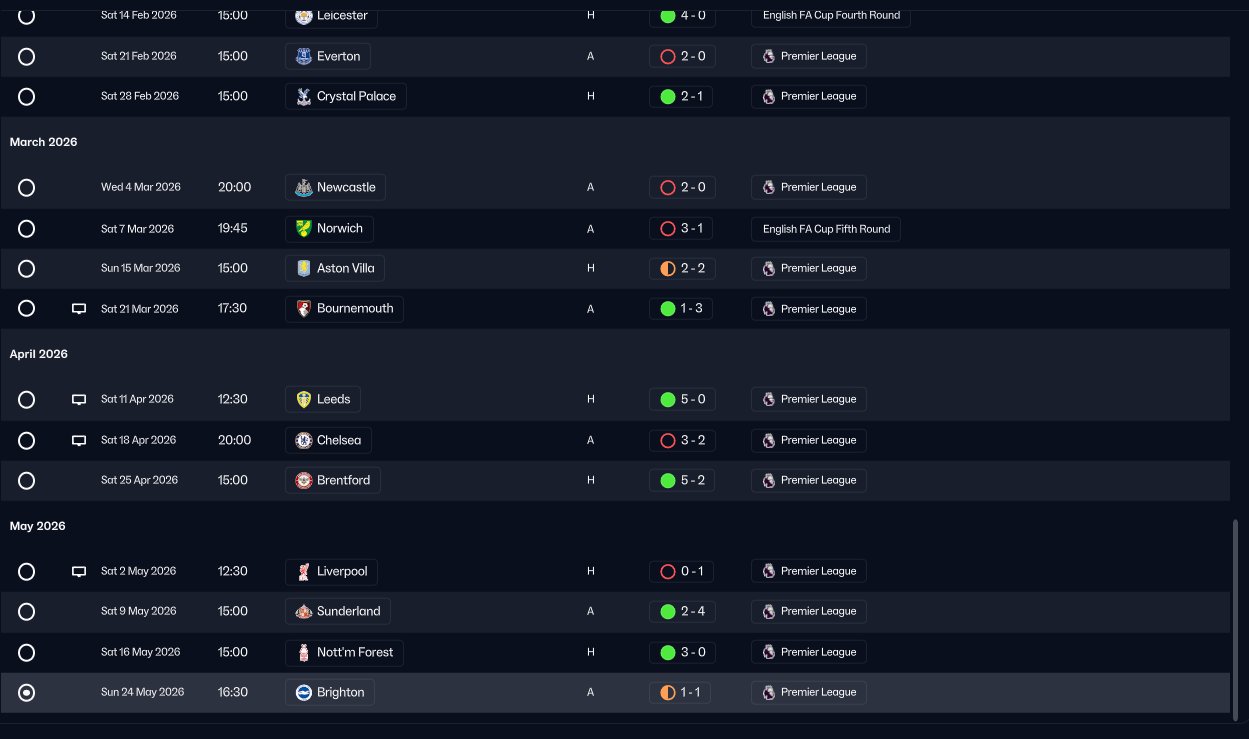Select the radio button for Sat 25 Apr Brentford
1249x739 pixels.
[27, 481]
